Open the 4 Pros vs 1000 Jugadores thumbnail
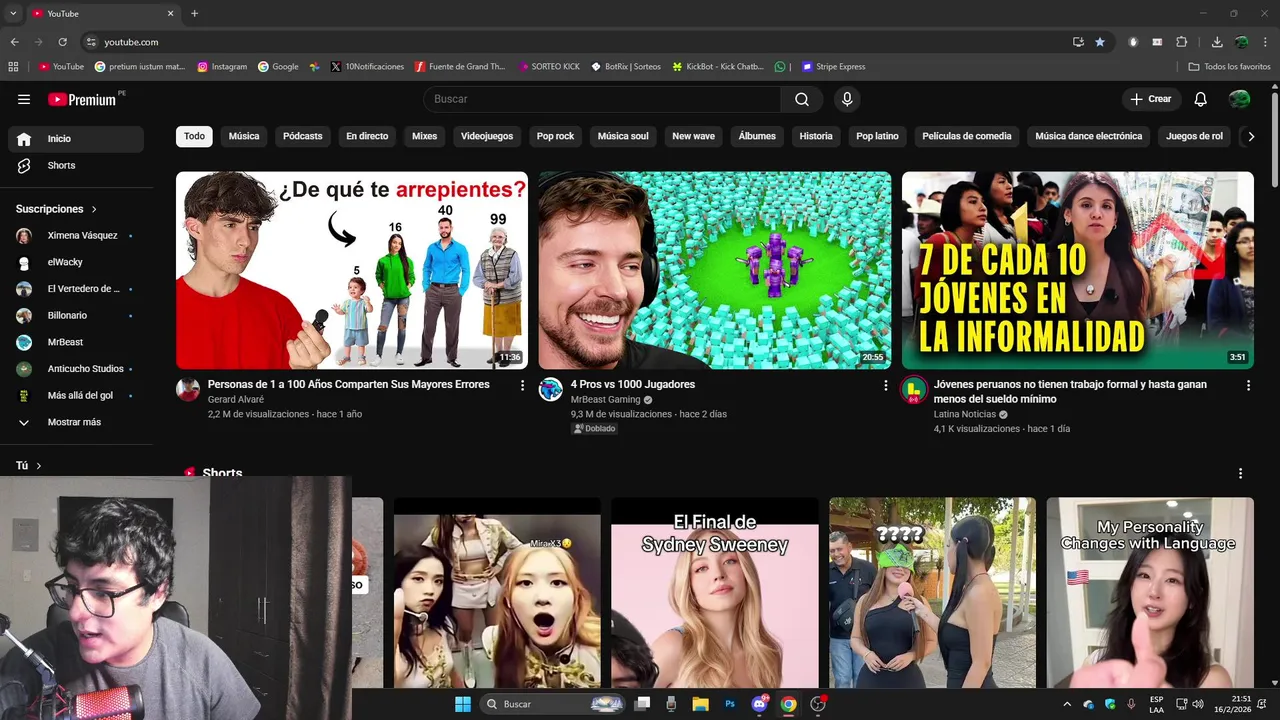This screenshot has width=1280, height=720. (x=715, y=270)
